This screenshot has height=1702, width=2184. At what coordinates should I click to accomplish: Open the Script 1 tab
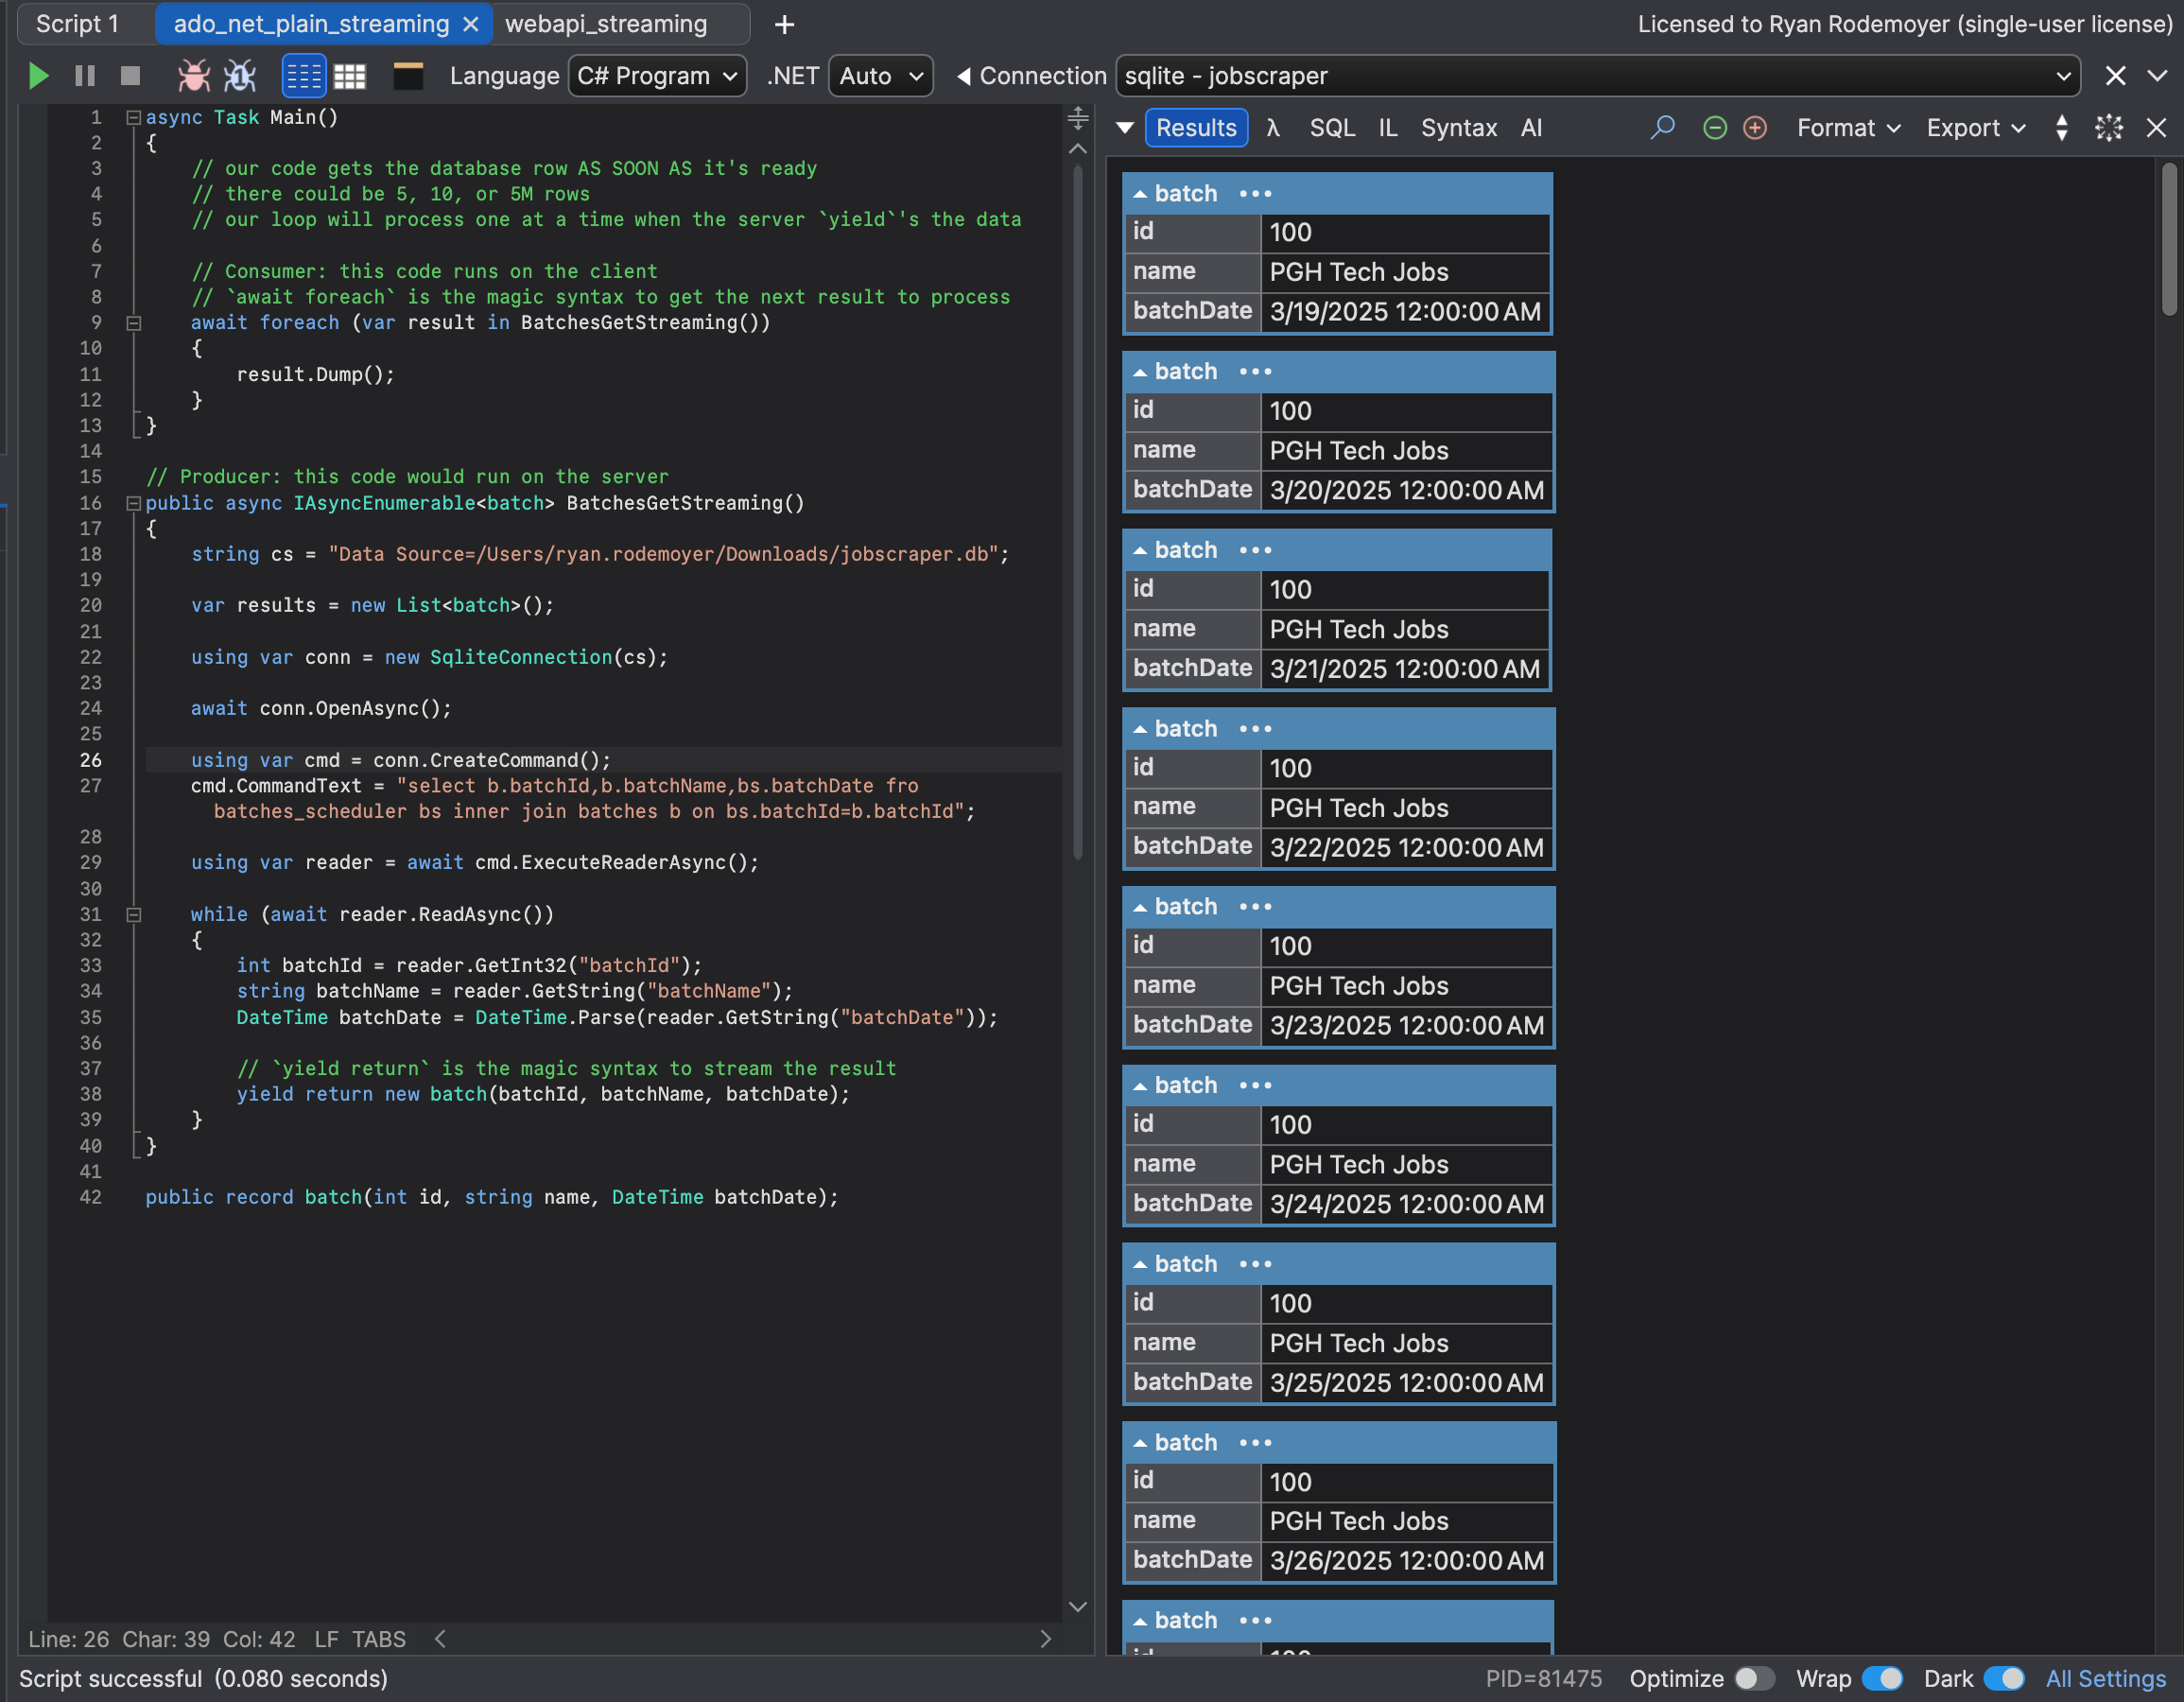click(x=78, y=24)
